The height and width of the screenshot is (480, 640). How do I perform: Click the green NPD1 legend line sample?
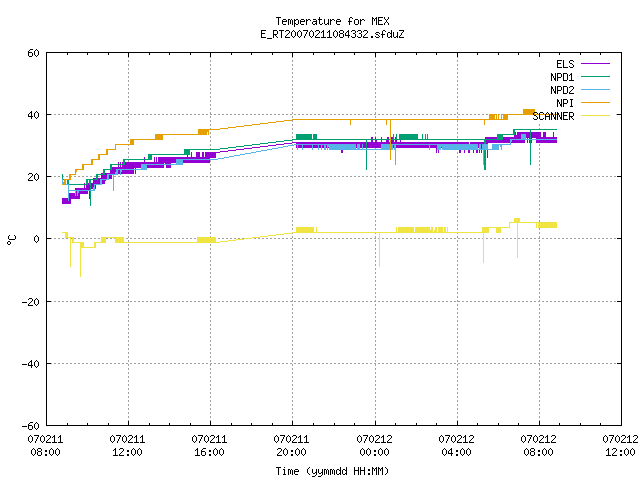pyautogui.click(x=595, y=77)
